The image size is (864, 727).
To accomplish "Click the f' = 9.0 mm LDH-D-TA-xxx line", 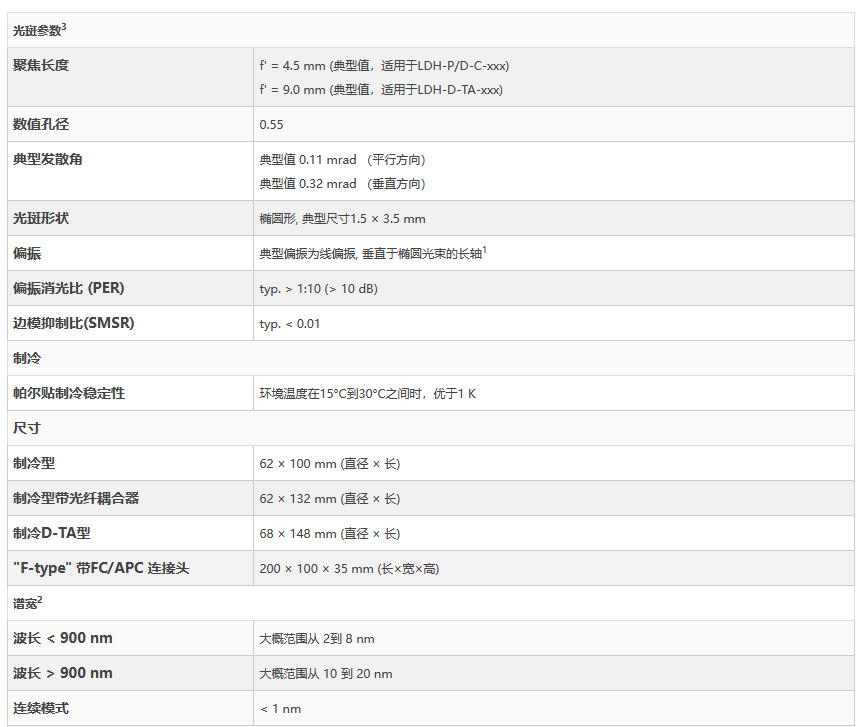I will 380,90.
